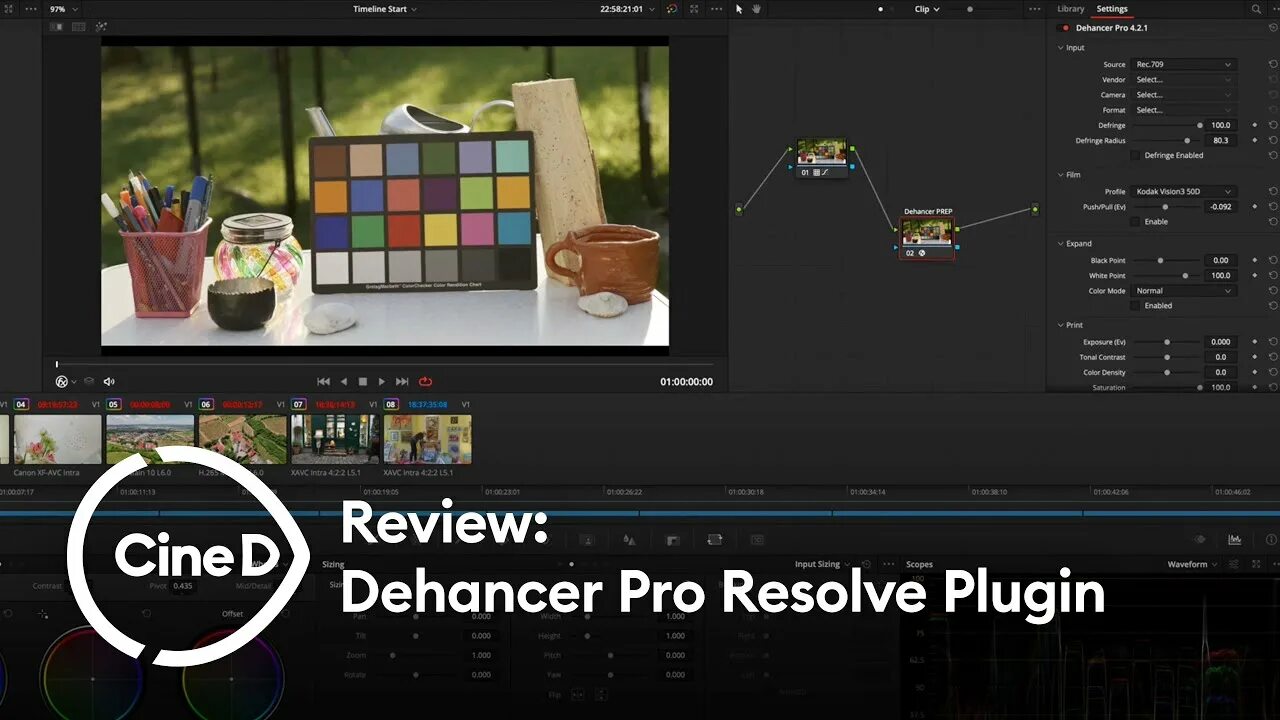Screen dimensions: 1280x720
Task: Click the Defringe Radius value field 80.3
Action: click(x=1221, y=140)
